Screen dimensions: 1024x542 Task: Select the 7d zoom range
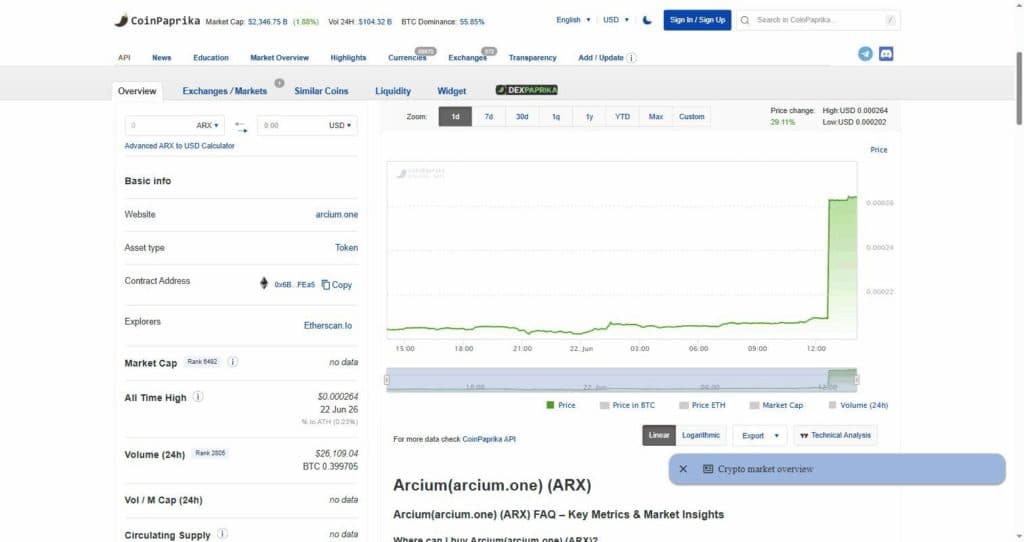pos(488,116)
